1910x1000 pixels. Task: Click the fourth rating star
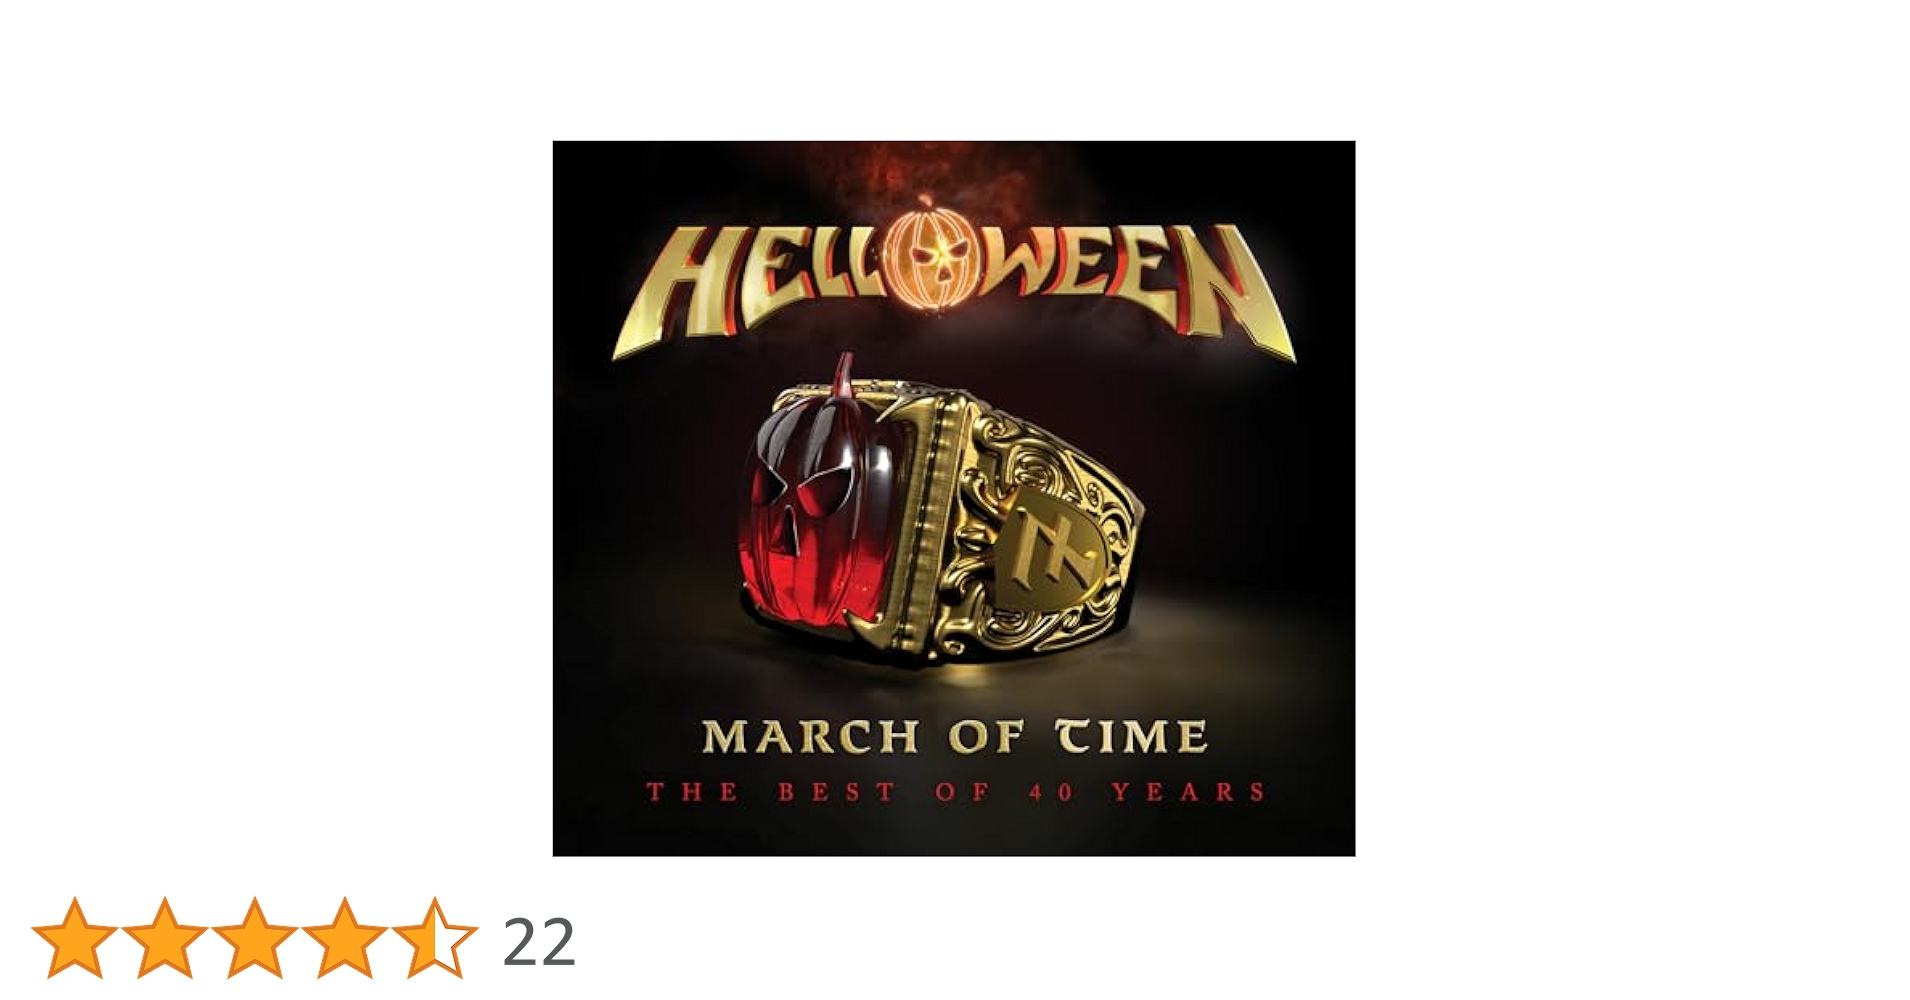click(x=344, y=937)
